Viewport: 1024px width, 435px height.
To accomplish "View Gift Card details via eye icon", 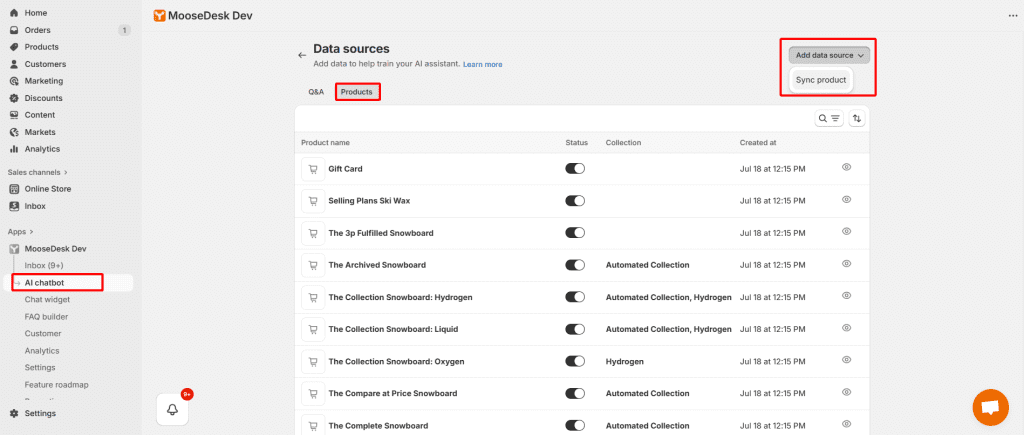I will coord(846,167).
